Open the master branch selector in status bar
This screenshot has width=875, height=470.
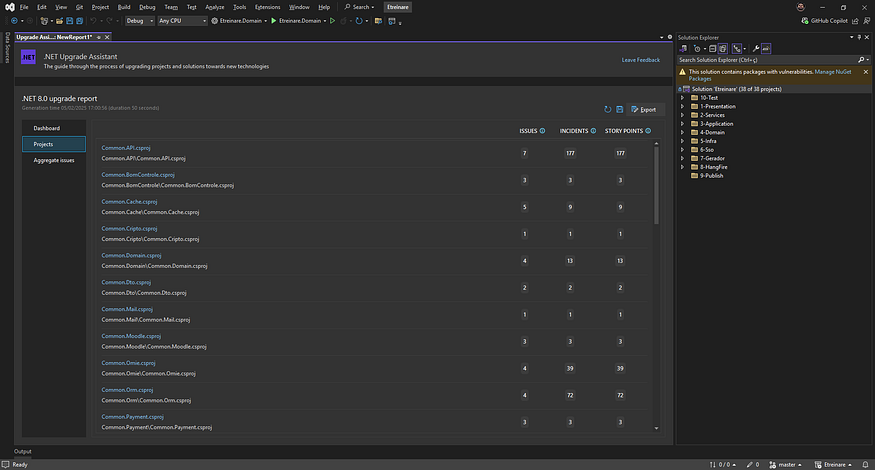pyautogui.click(x=785, y=464)
